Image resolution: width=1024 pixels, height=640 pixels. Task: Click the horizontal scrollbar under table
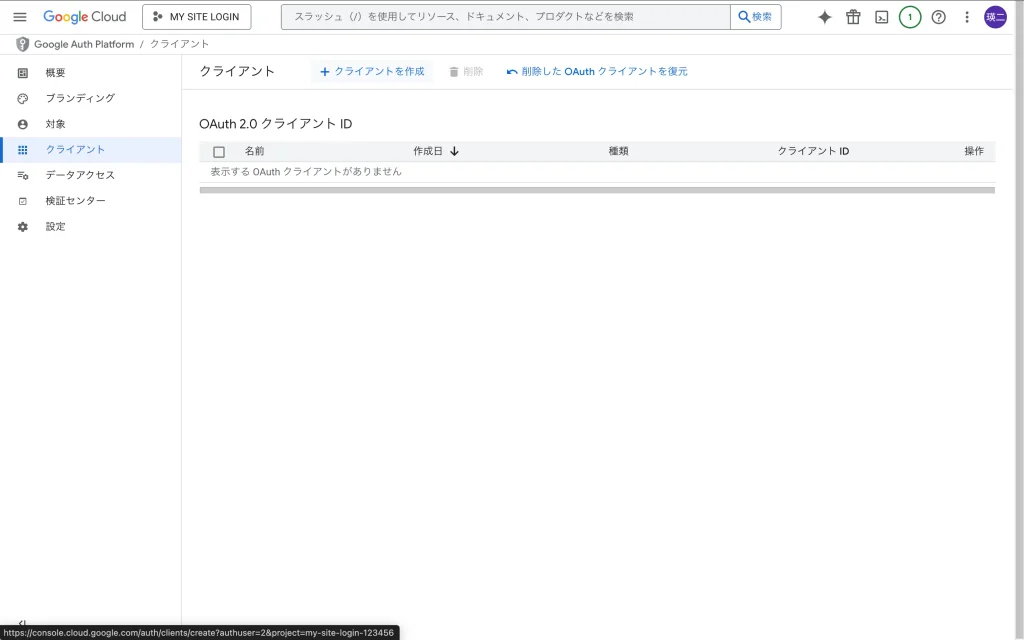(x=596, y=190)
